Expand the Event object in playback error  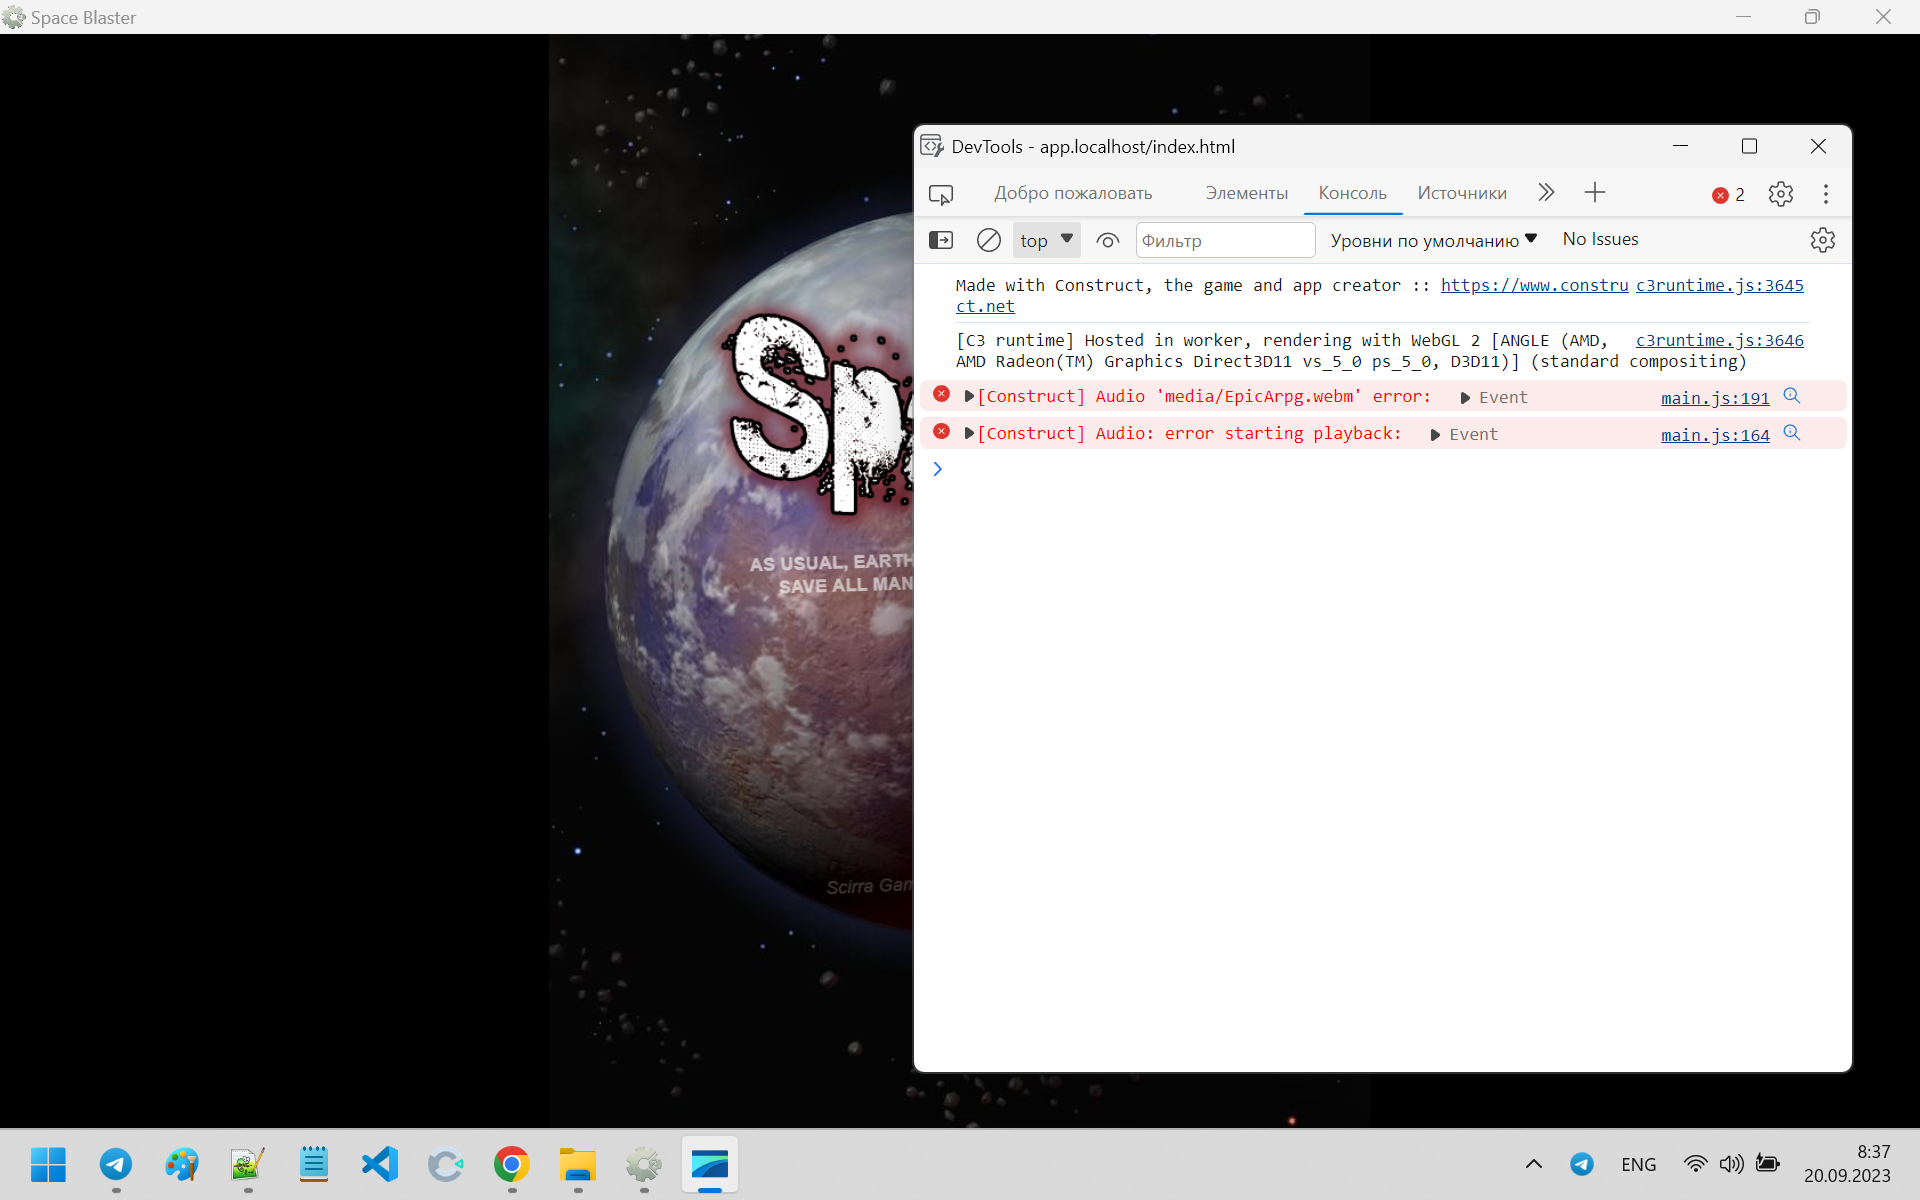point(1436,434)
